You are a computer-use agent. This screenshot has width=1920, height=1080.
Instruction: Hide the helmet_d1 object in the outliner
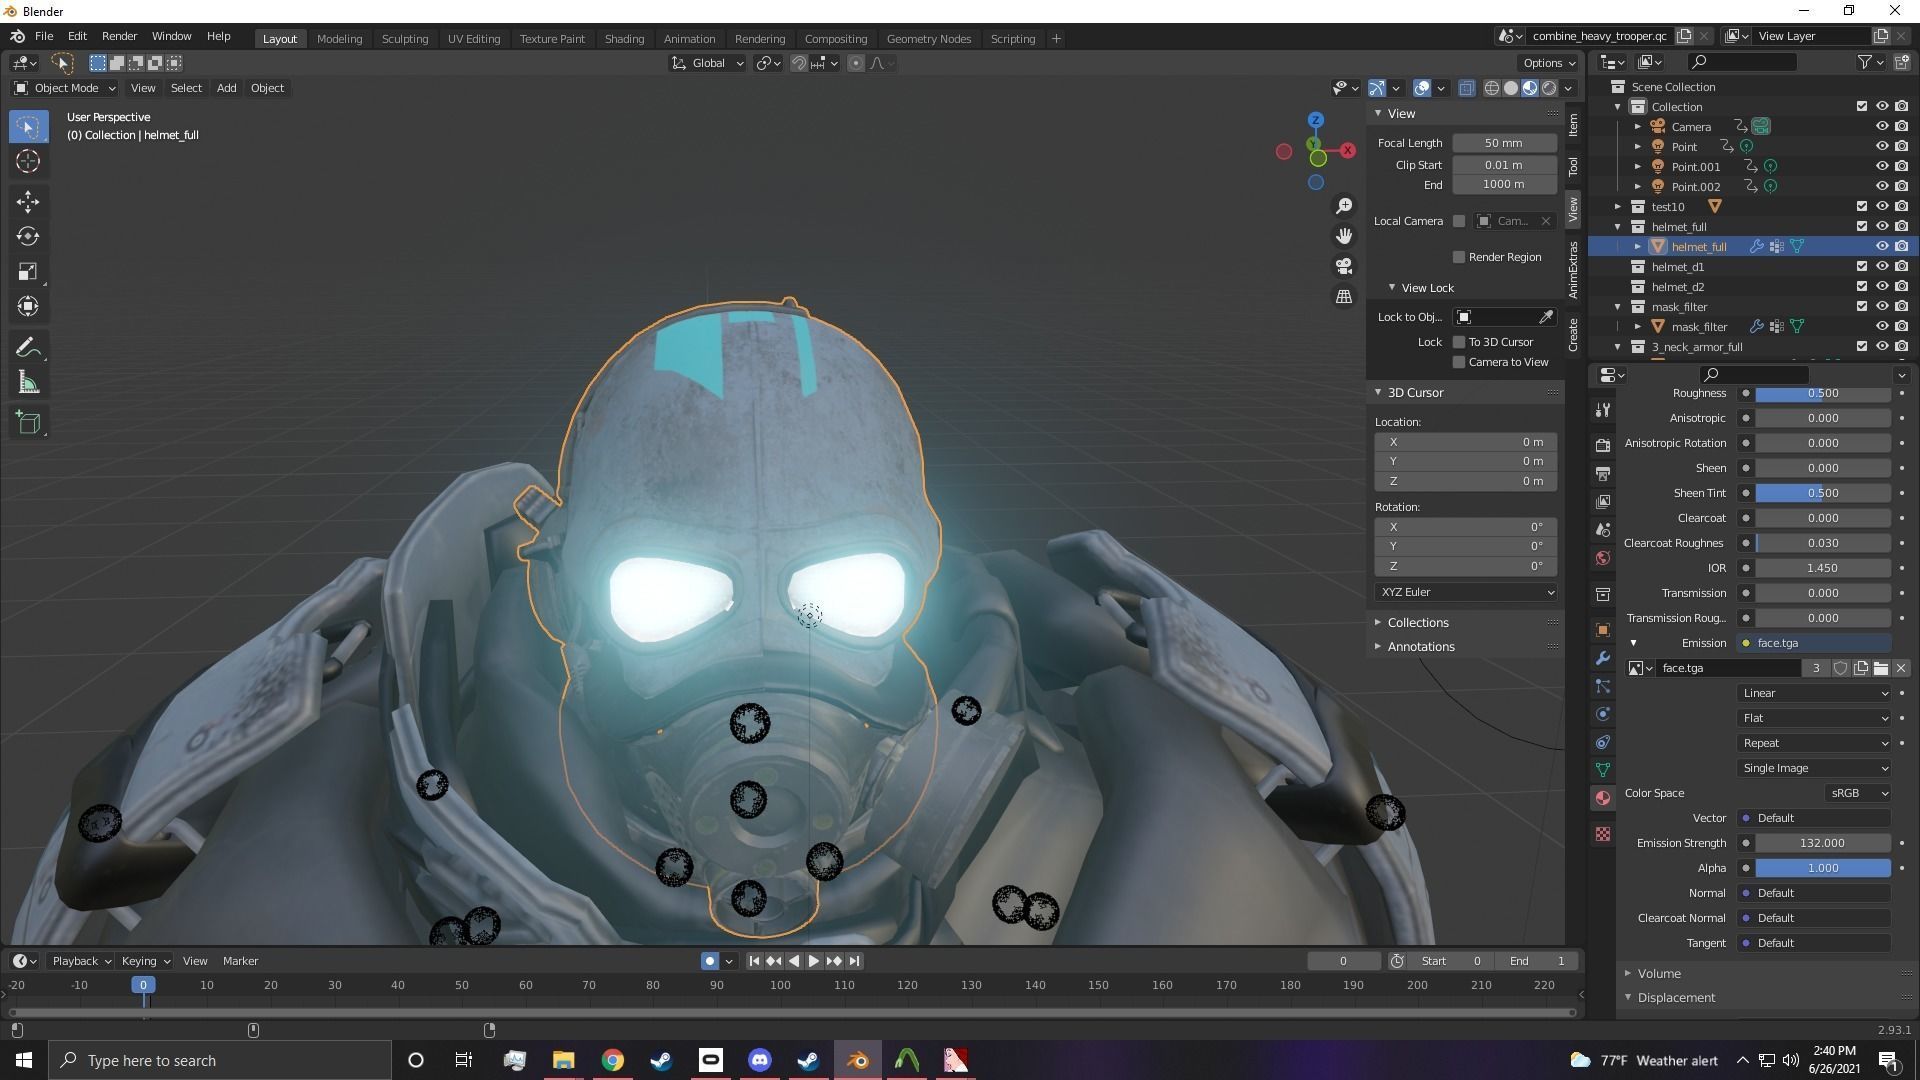pyautogui.click(x=1882, y=267)
